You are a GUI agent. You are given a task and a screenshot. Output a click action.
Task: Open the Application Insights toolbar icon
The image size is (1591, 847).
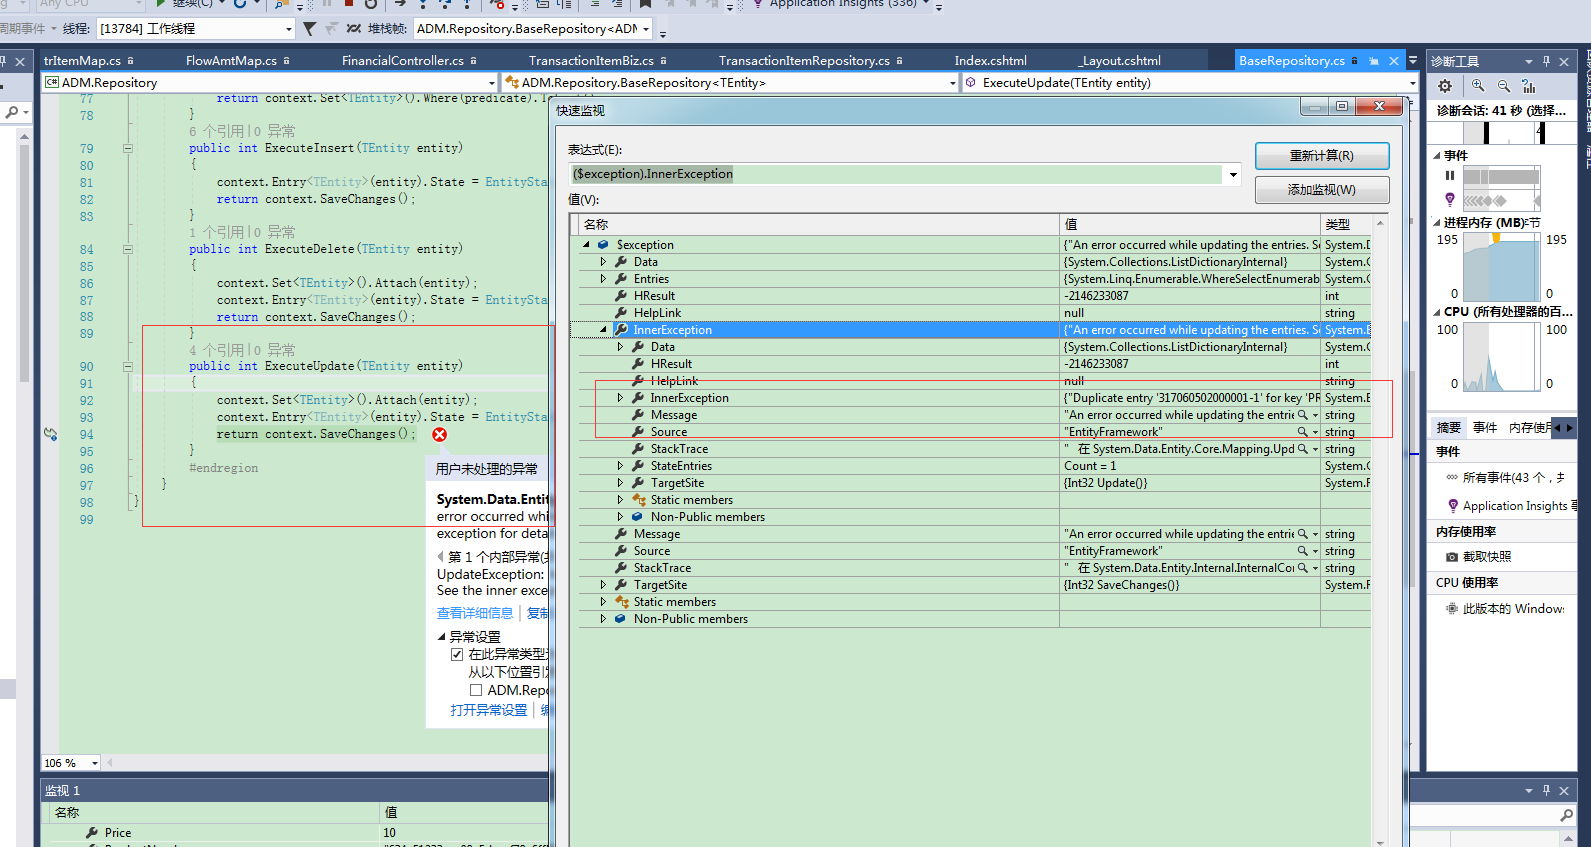pos(758,3)
